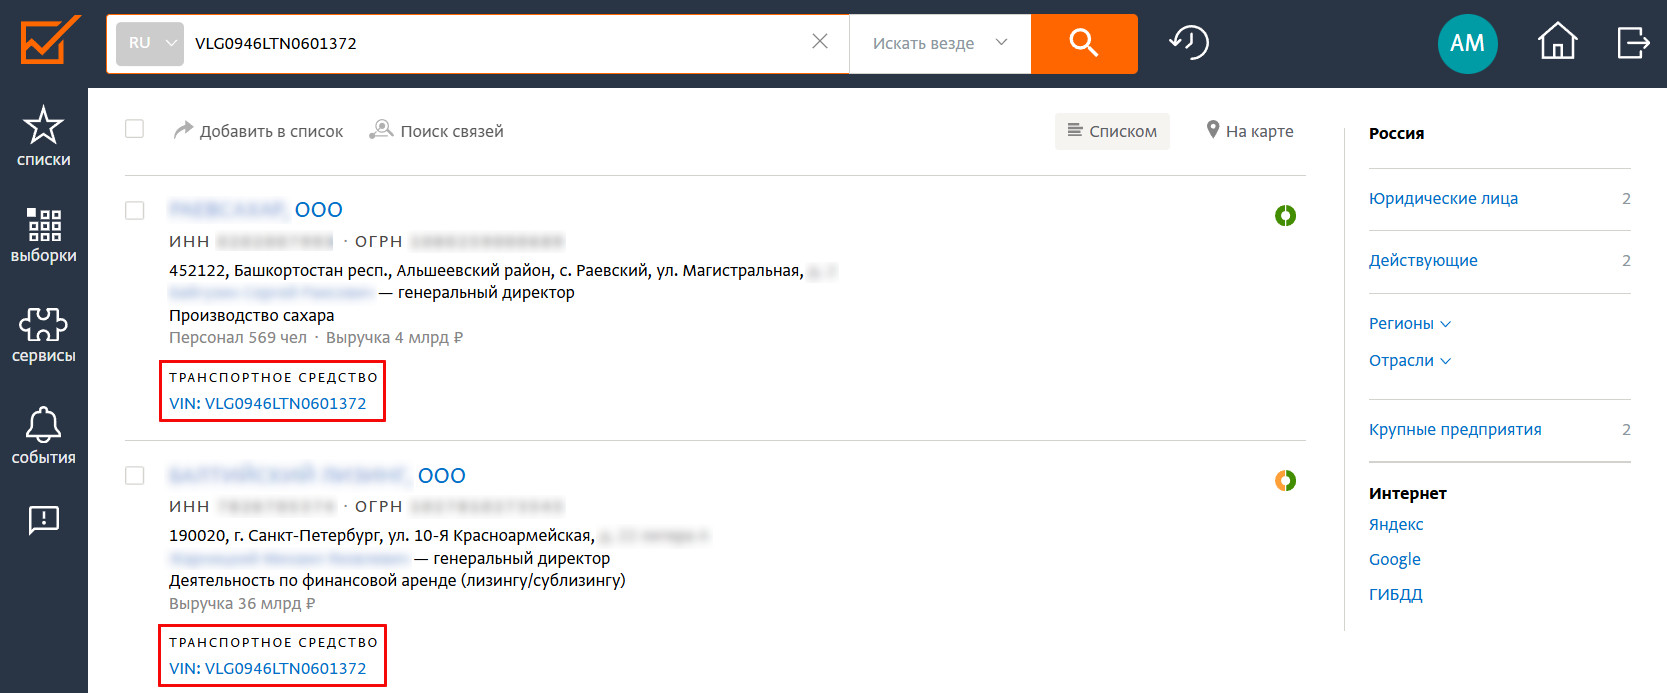The height and width of the screenshot is (693, 1667).
Task: Open Сервисы puzzle sidebar item
Action: coord(43,335)
